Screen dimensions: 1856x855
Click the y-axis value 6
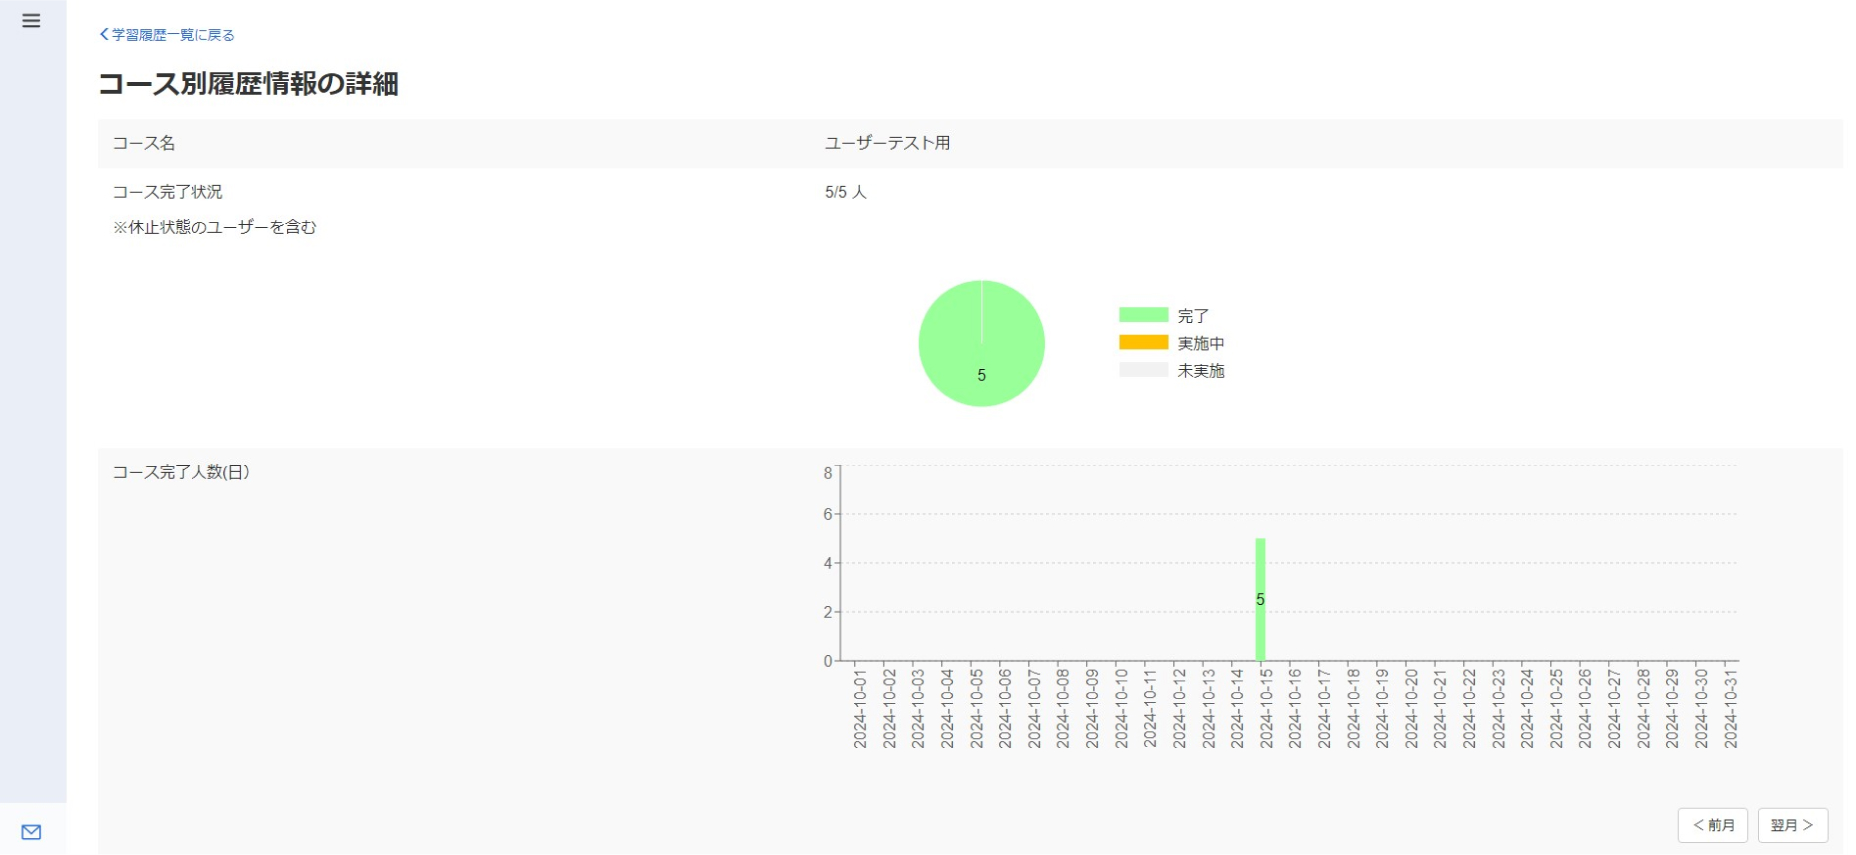(828, 514)
